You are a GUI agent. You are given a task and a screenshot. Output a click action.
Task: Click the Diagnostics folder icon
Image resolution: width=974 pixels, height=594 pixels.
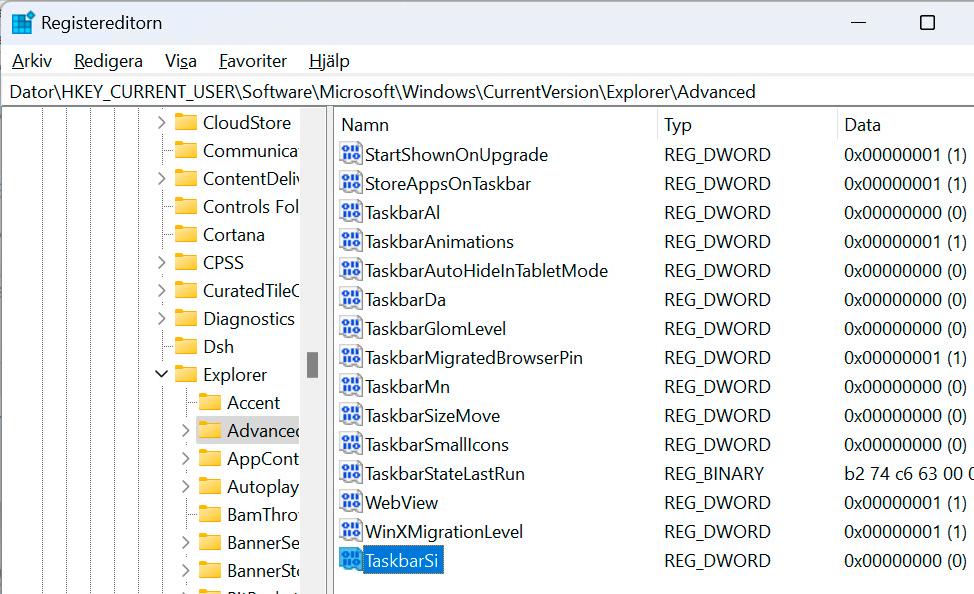(186, 318)
